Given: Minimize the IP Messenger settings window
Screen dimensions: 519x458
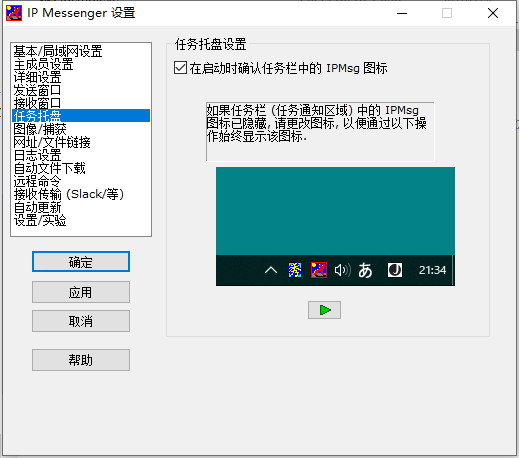Looking at the screenshot, I should pos(402,13).
